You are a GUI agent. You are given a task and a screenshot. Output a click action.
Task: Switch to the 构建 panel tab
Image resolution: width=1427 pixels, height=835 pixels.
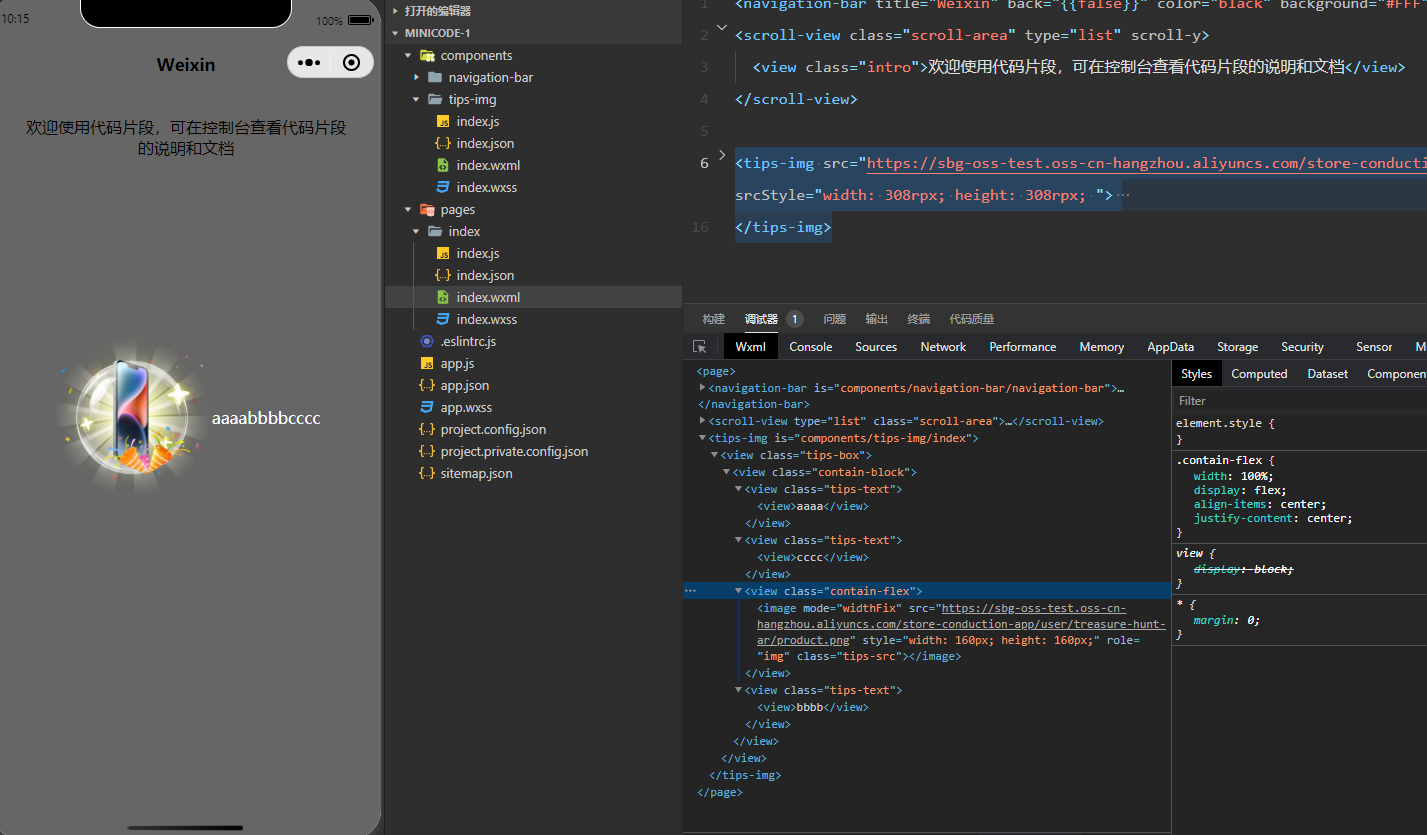click(x=713, y=319)
